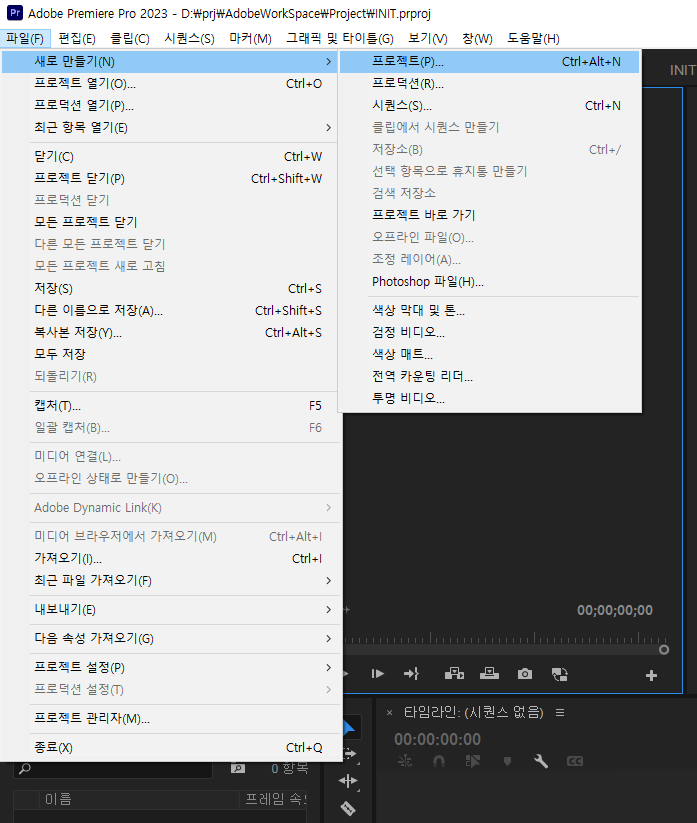Image resolution: width=697 pixels, height=823 pixels.
Task: Open the 마커(M) menu
Action: [250, 39]
